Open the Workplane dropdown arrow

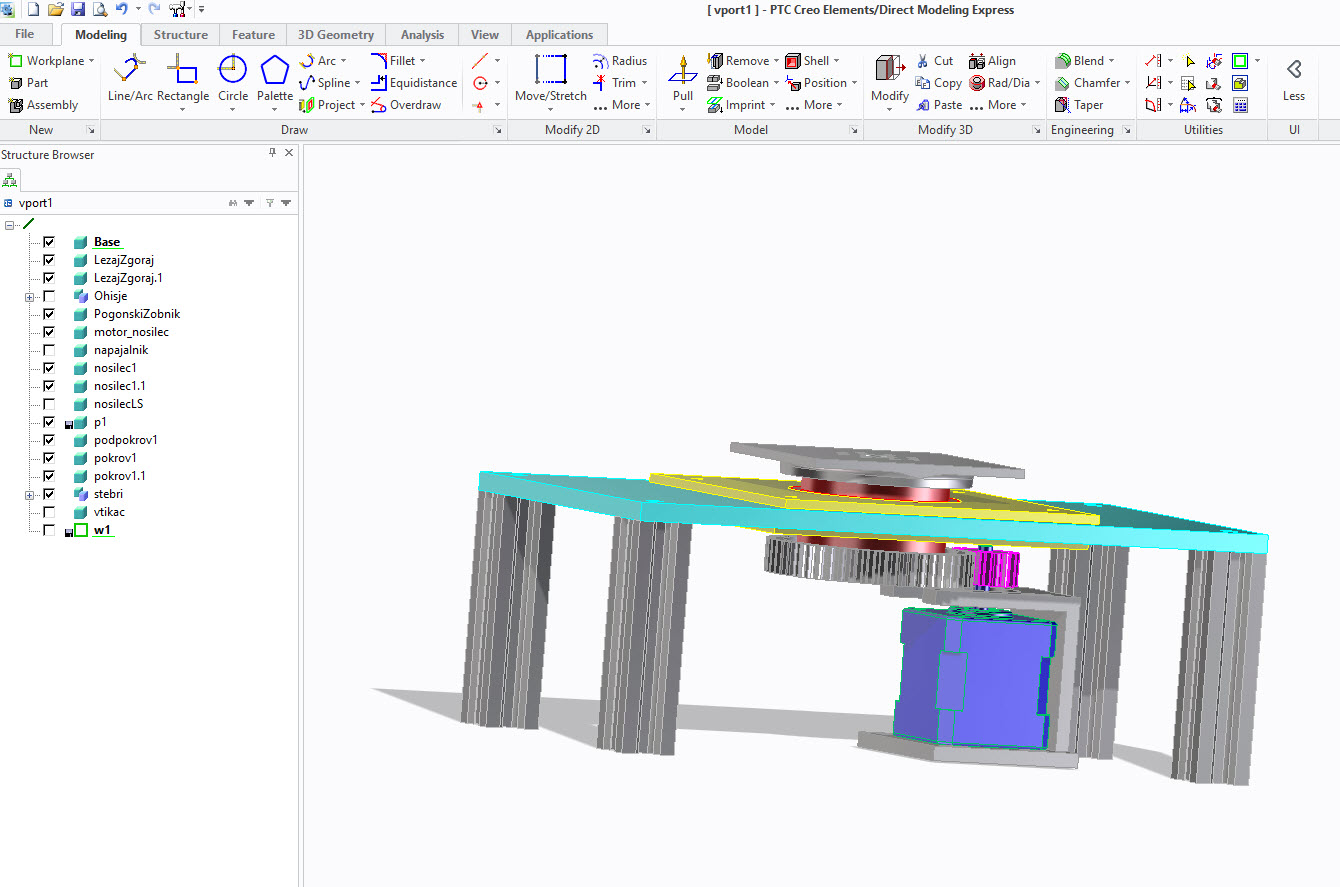tap(92, 61)
